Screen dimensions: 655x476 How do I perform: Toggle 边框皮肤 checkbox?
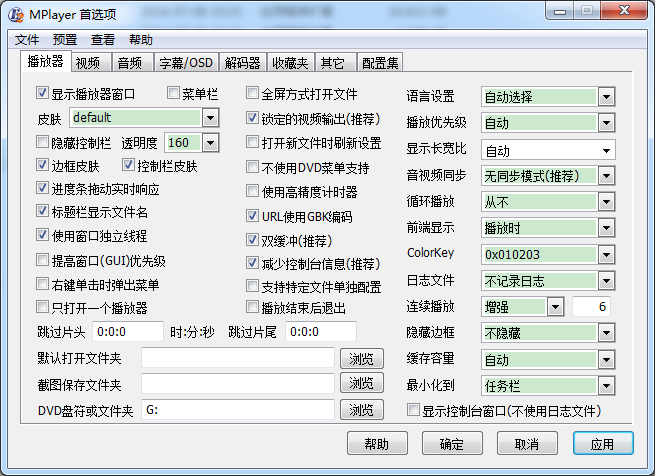tap(42, 165)
